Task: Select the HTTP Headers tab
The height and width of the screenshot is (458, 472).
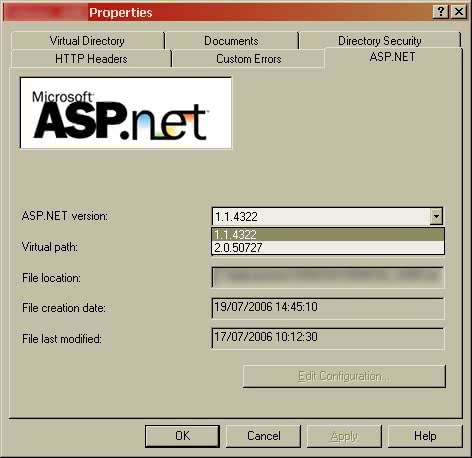Action: click(x=91, y=59)
